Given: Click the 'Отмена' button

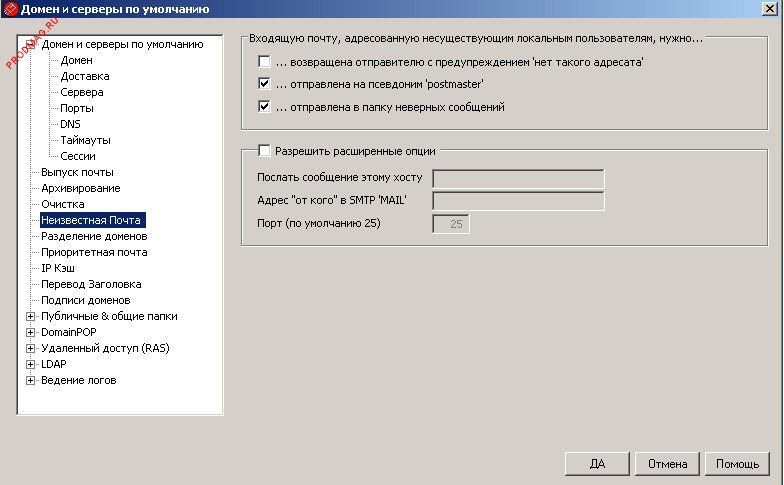Looking at the screenshot, I should (x=667, y=464).
